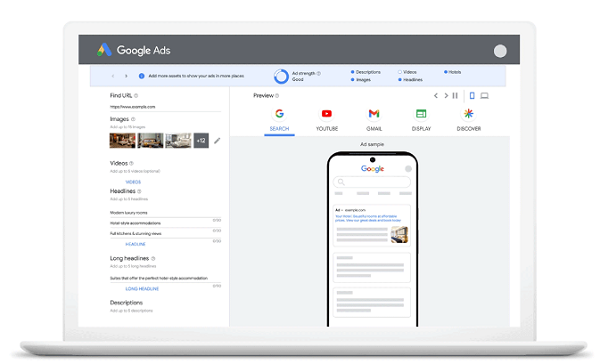Select the Discover preview tab

(x=468, y=120)
